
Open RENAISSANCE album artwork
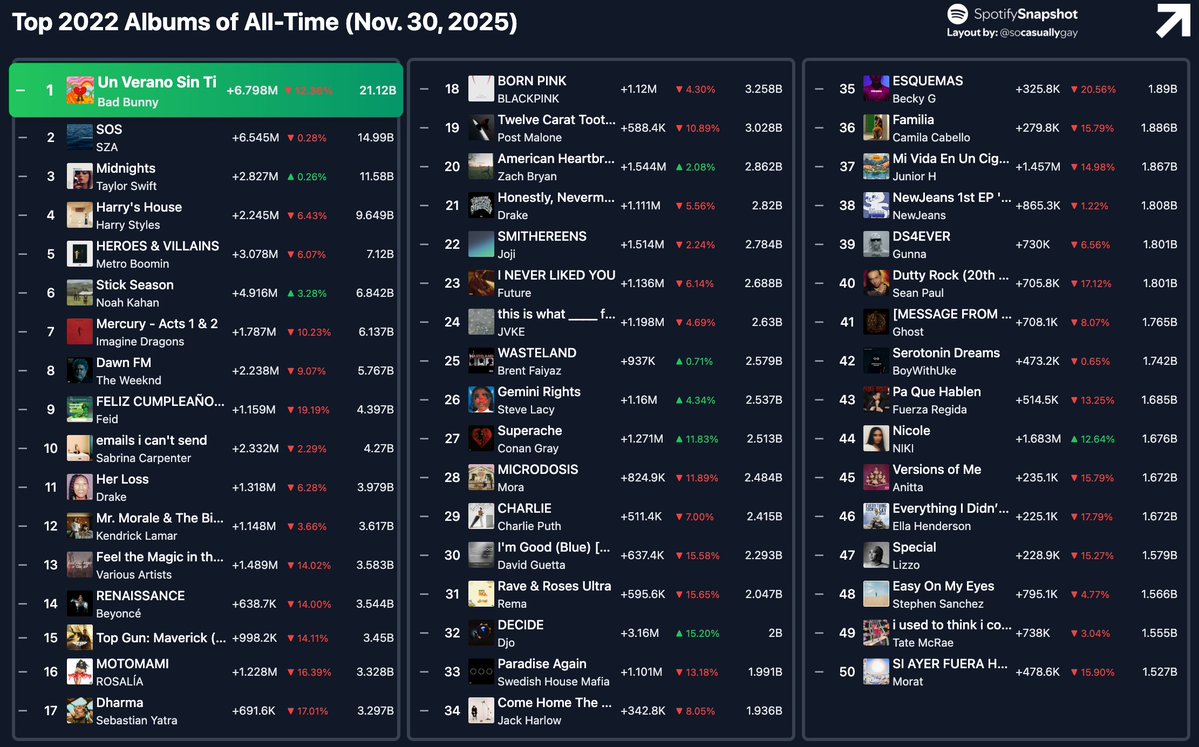[x=80, y=604]
